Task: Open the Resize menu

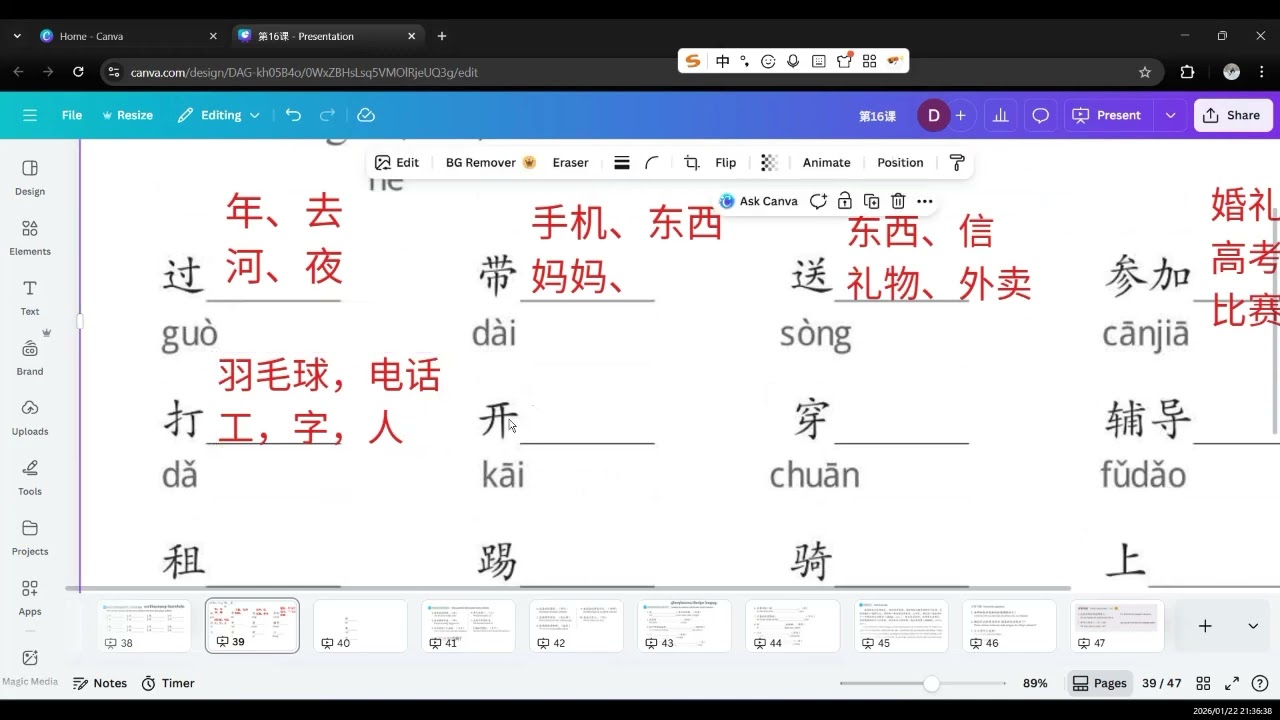Action: [x=128, y=115]
